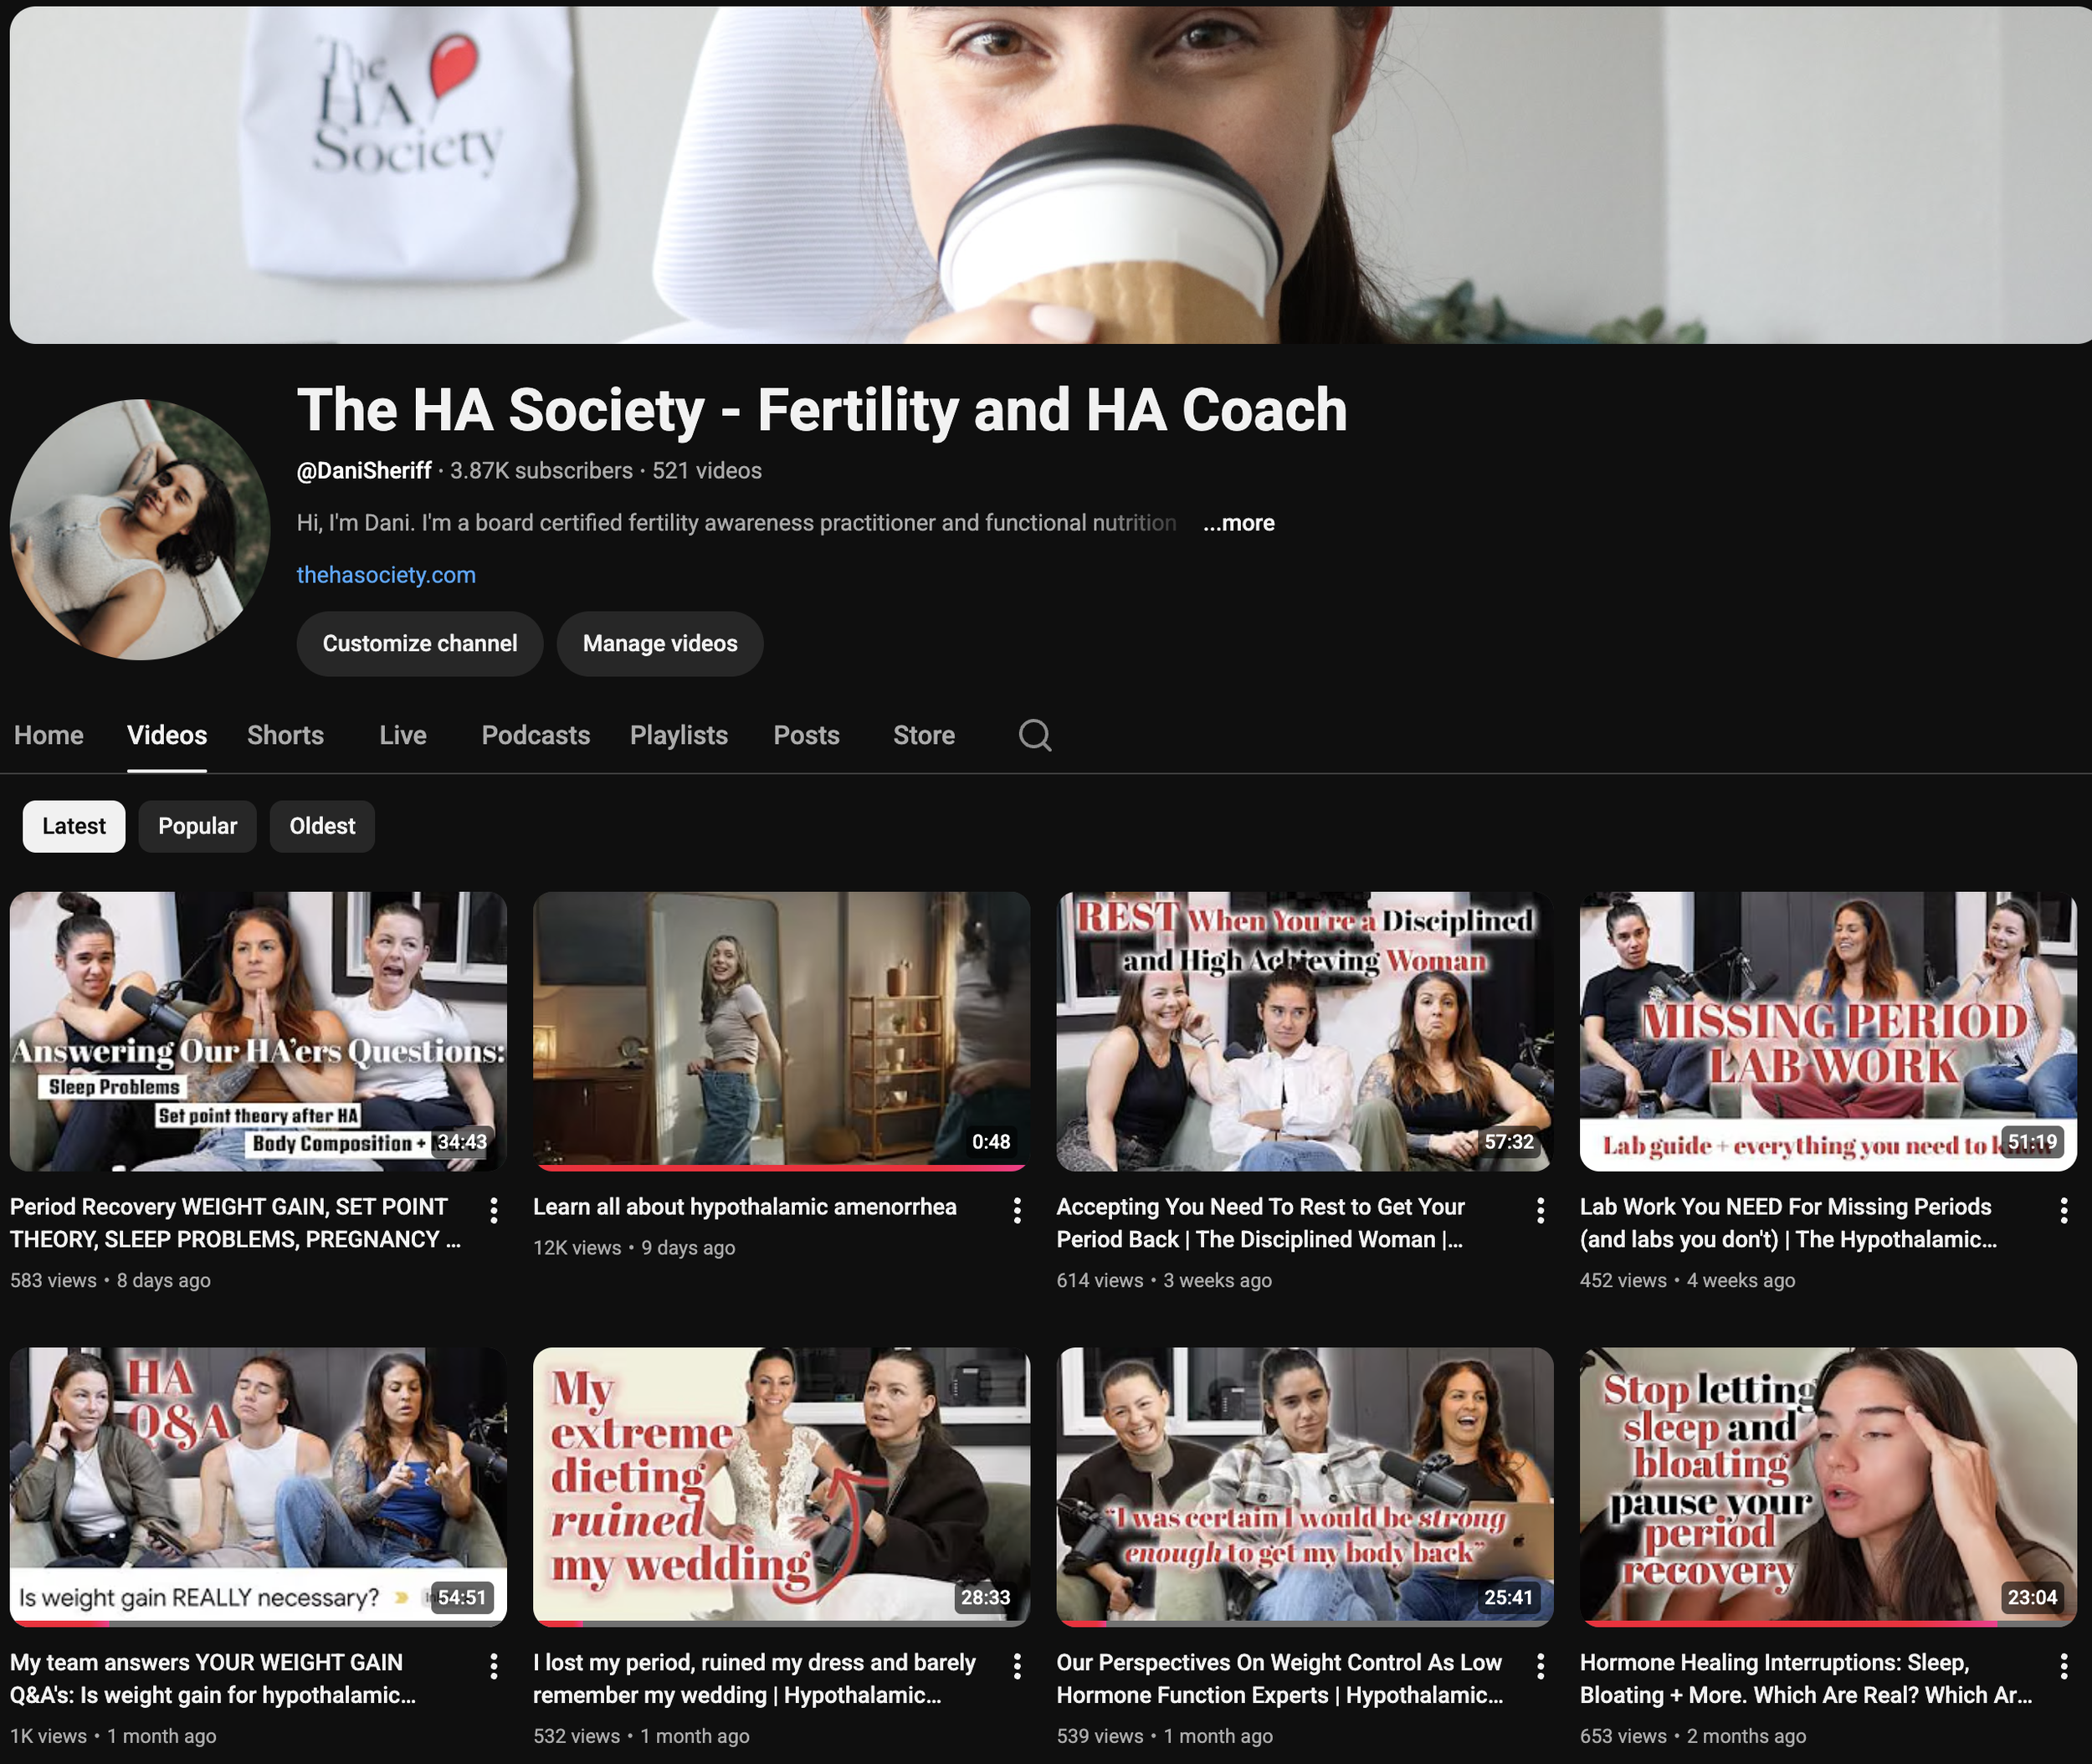Open options menu for Period Recovery WEIGHT GAIN video
Screen dimensions: 2092x1764
click(x=494, y=1211)
